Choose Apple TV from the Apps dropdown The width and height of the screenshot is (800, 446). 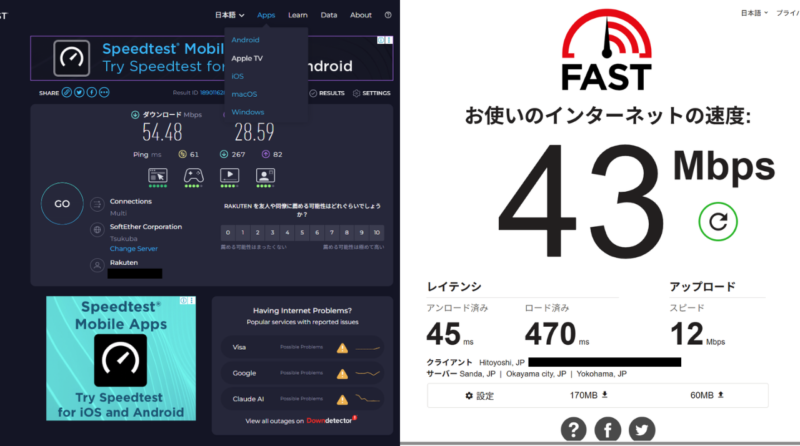[247, 58]
